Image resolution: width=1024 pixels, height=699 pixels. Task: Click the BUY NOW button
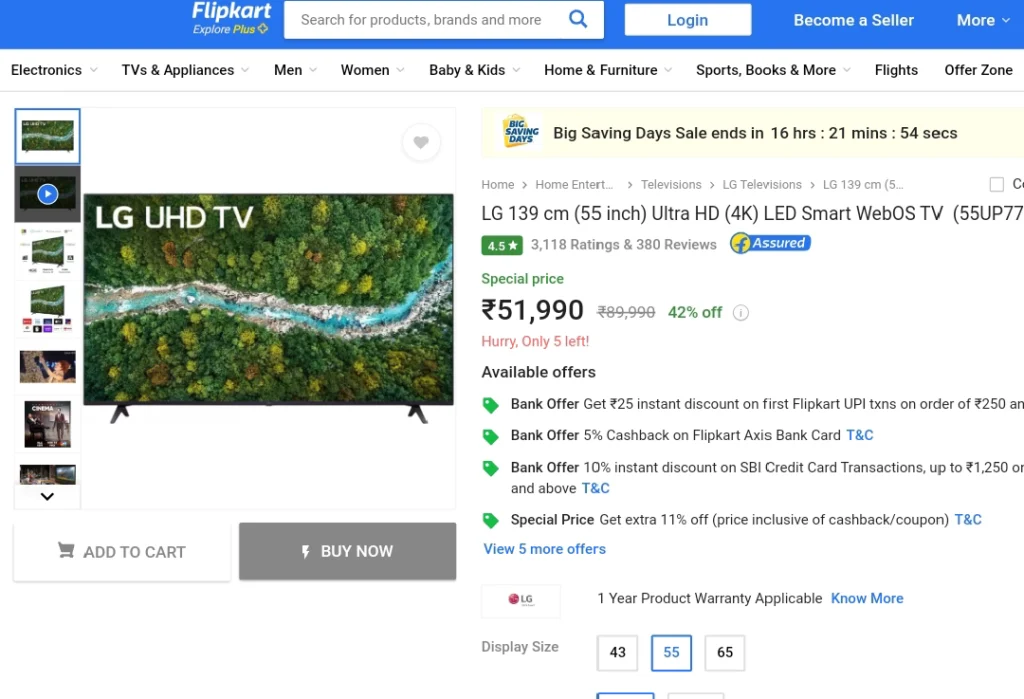347,551
